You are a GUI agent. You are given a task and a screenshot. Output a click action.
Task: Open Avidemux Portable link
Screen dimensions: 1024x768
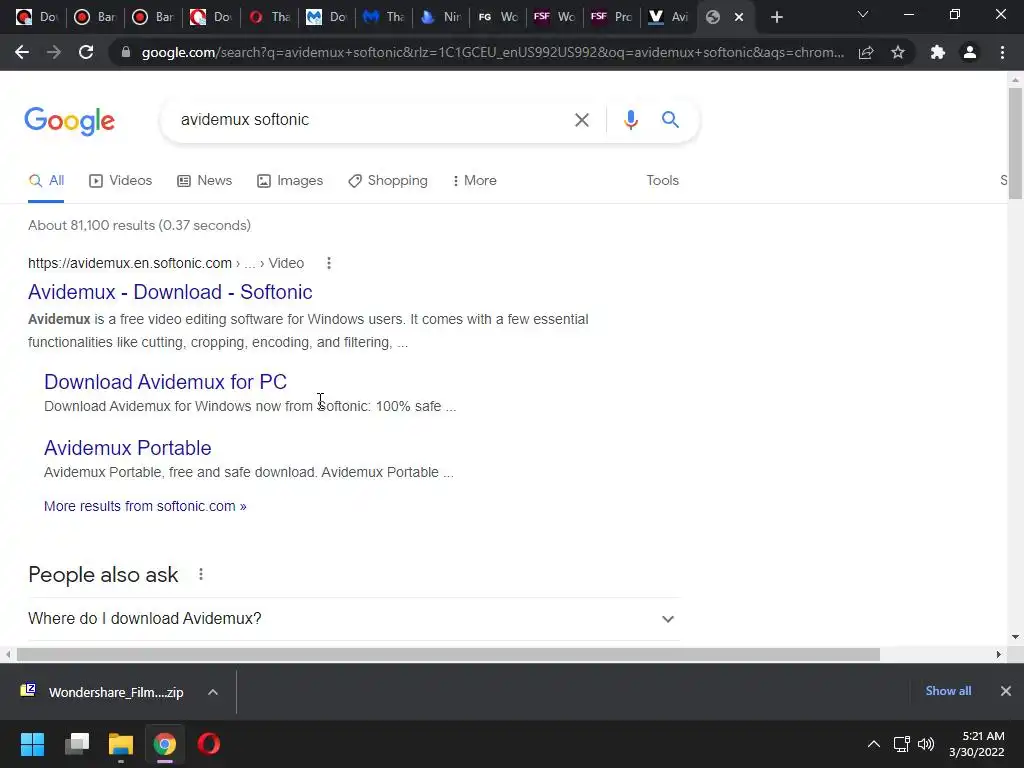pyautogui.click(x=127, y=448)
